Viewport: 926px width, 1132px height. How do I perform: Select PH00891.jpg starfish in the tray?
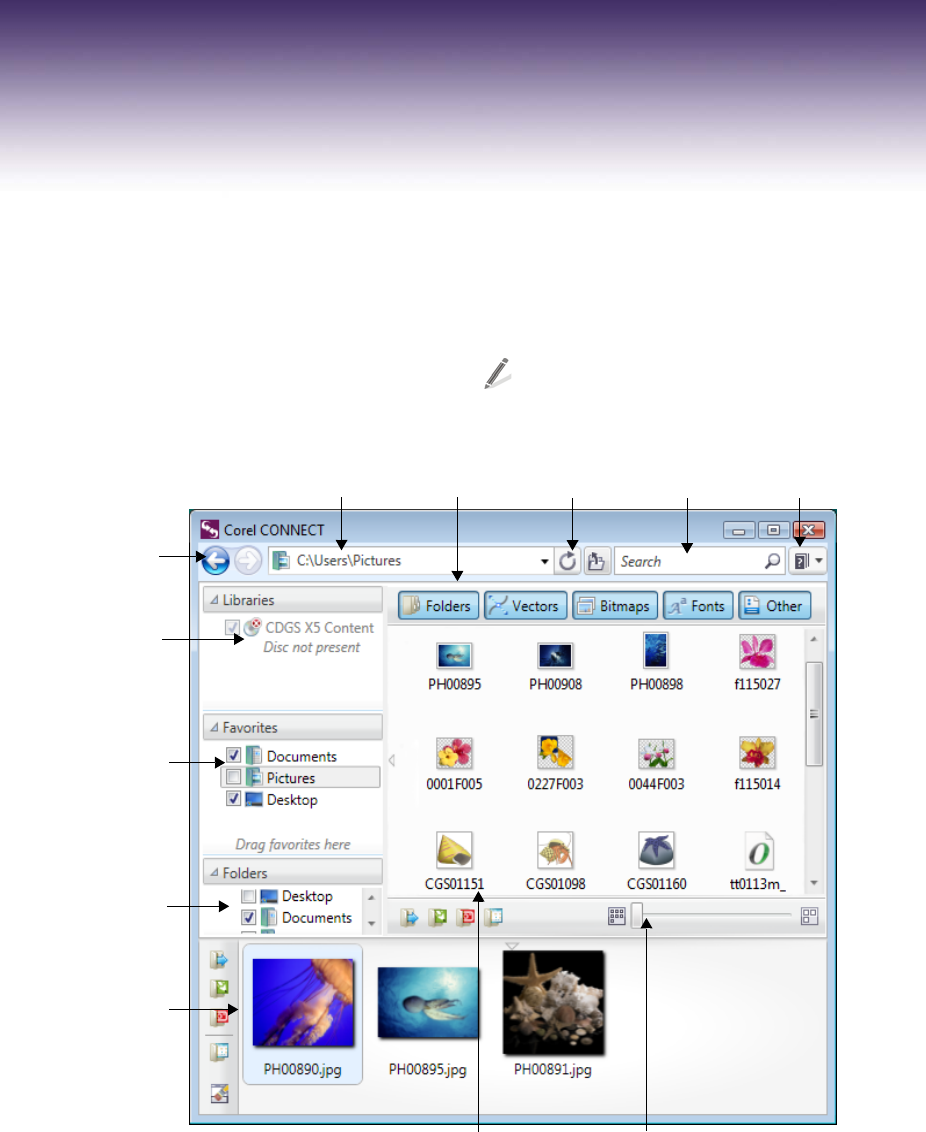pyautogui.click(x=554, y=1003)
